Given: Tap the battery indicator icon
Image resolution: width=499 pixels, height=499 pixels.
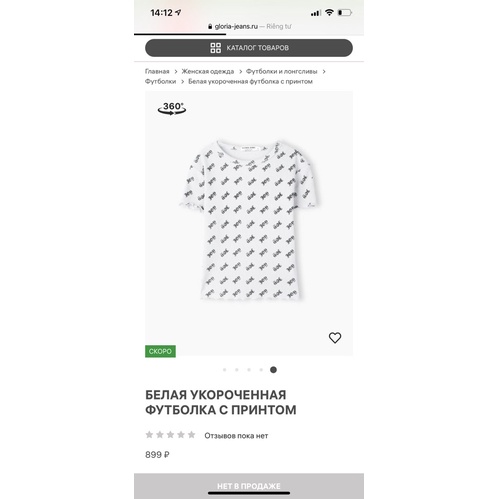Looking at the screenshot, I should (345, 13).
